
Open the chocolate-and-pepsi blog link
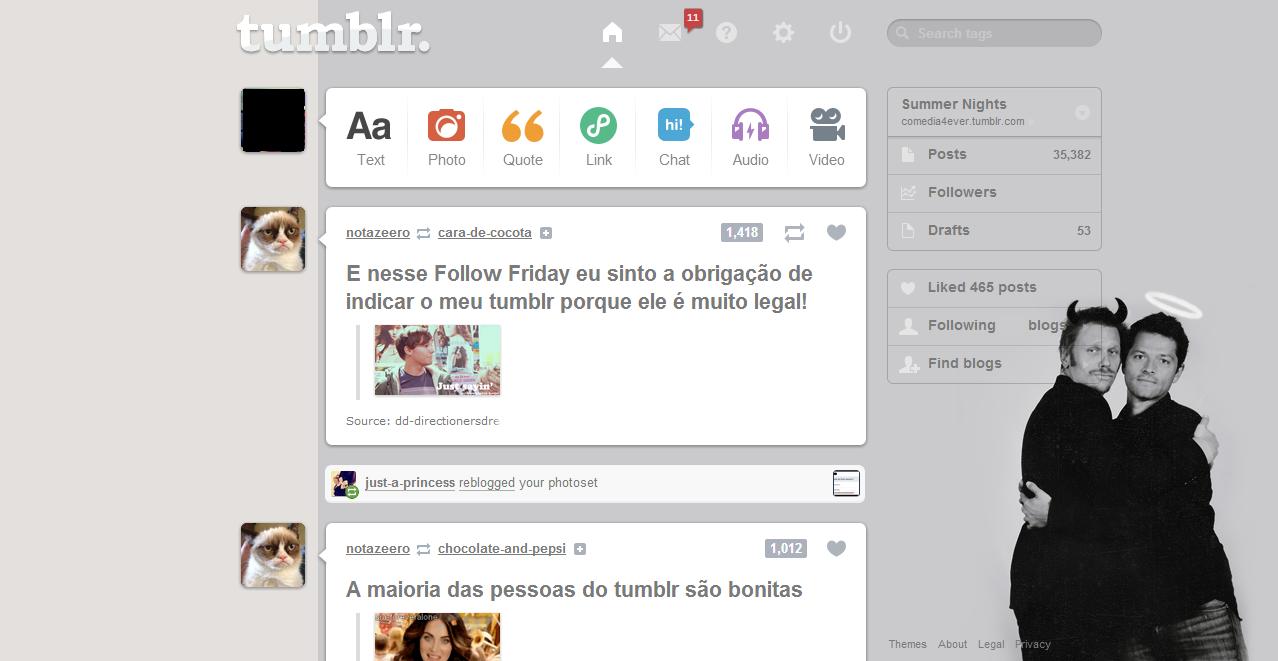pos(502,549)
